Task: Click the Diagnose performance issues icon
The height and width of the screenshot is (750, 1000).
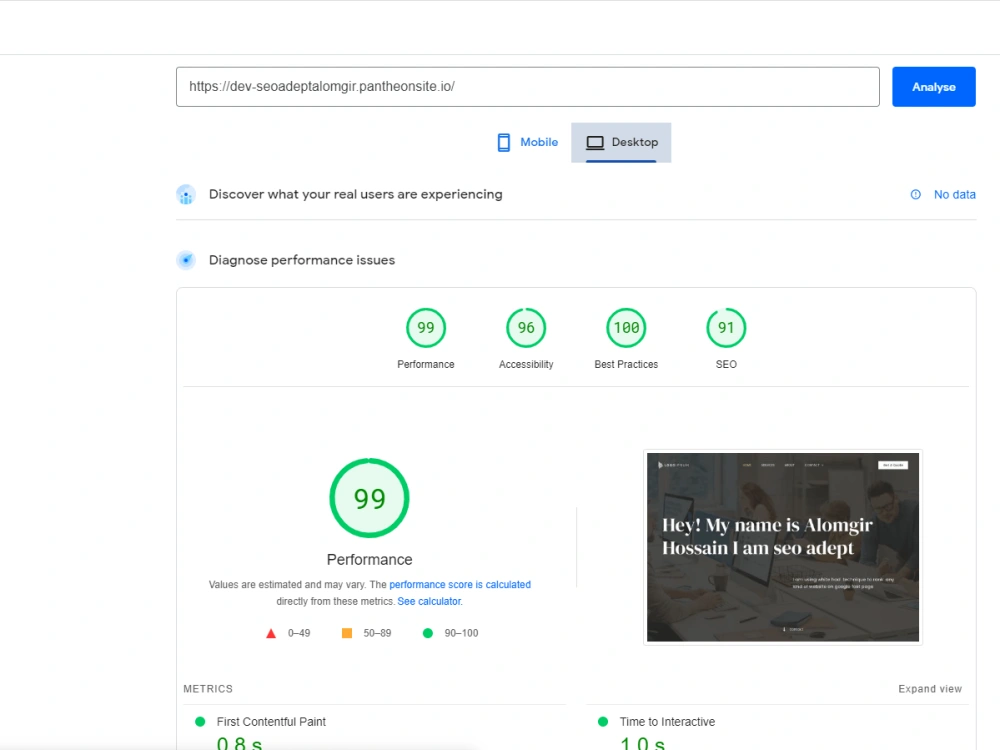Action: click(x=186, y=260)
